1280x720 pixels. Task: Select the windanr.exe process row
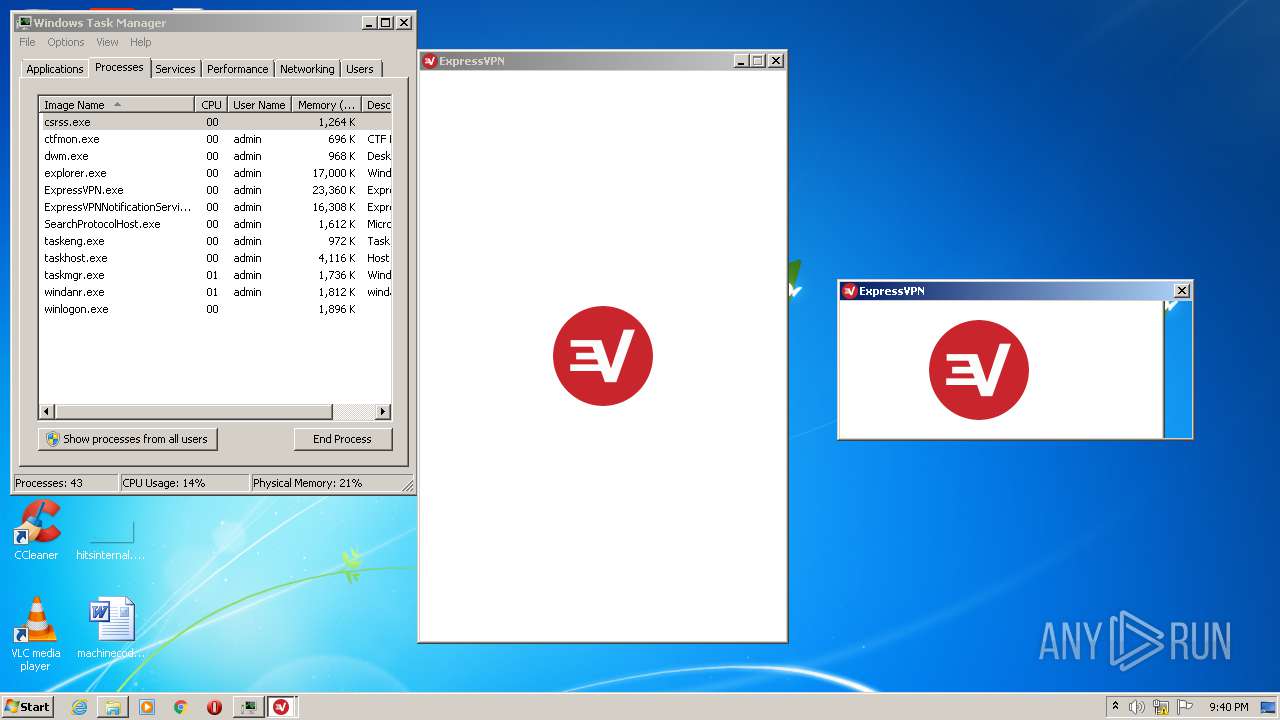coord(215,292)
